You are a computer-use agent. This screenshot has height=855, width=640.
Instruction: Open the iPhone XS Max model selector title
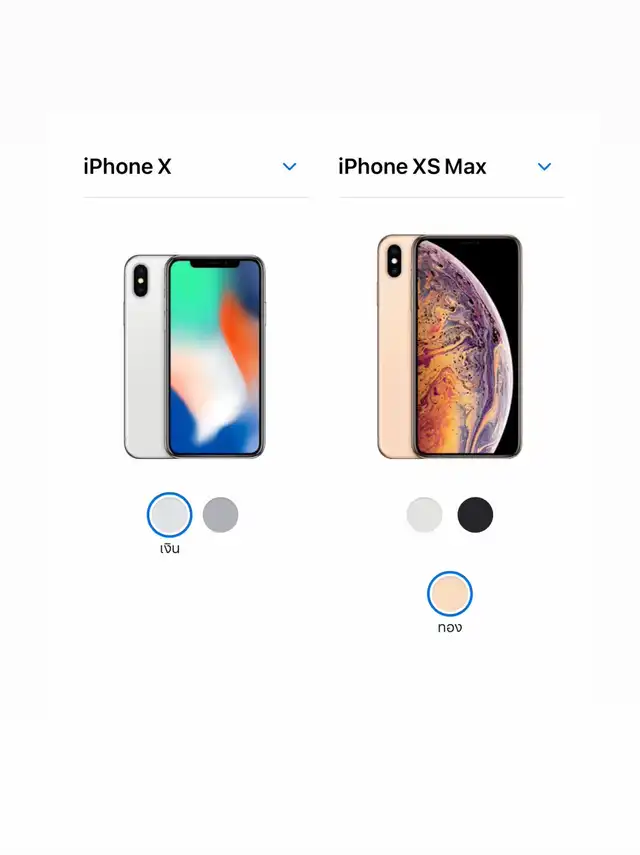pyautogui.click(x=412, y=166)
